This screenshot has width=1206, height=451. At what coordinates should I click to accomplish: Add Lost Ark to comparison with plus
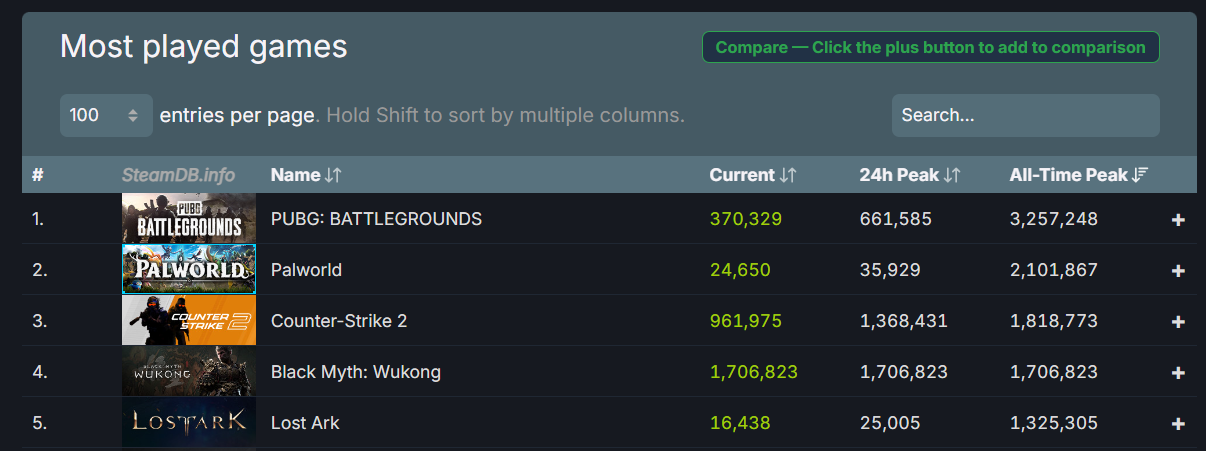(1178, 424)
